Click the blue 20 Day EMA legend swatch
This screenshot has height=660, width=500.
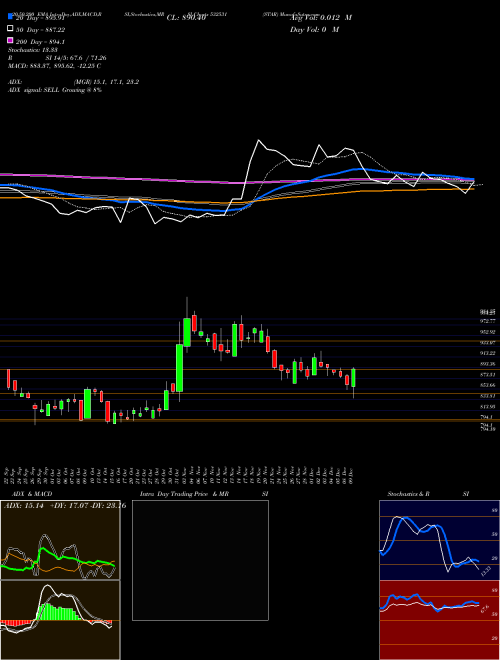coord(11,17)
